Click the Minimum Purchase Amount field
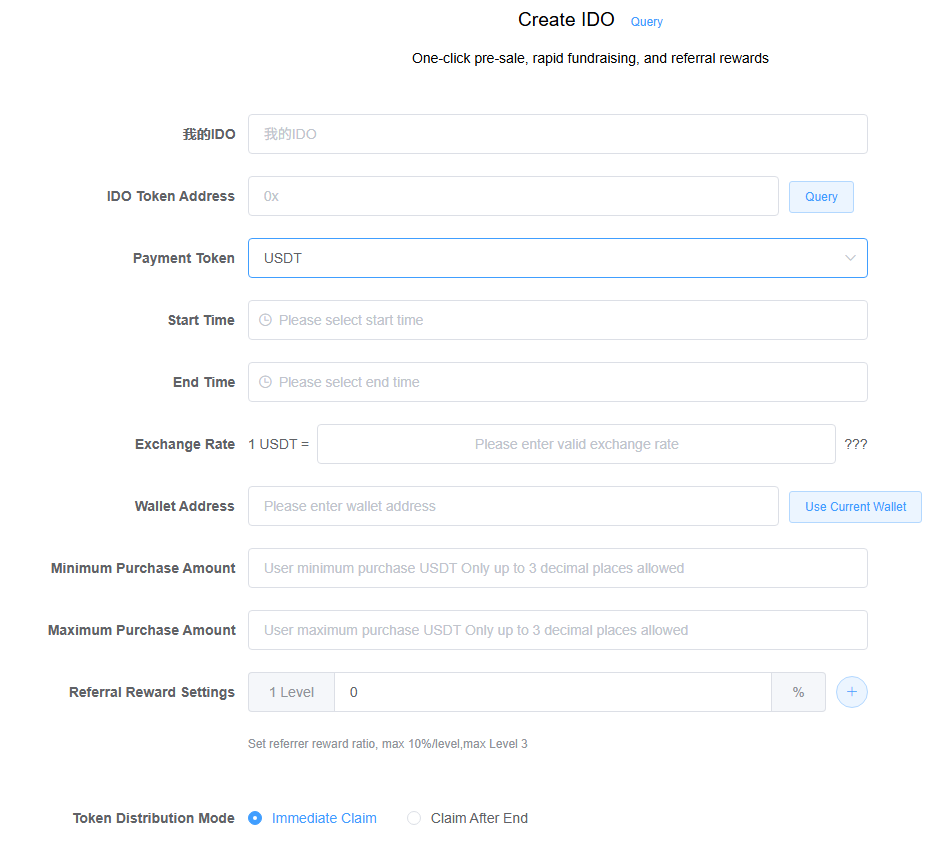Image resolution: width=949 pixels, height=851 pixels. coord(557,568)
